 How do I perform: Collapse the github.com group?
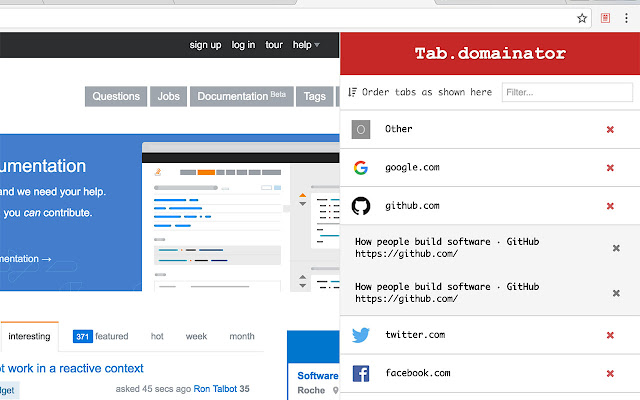tap(490, 206)
